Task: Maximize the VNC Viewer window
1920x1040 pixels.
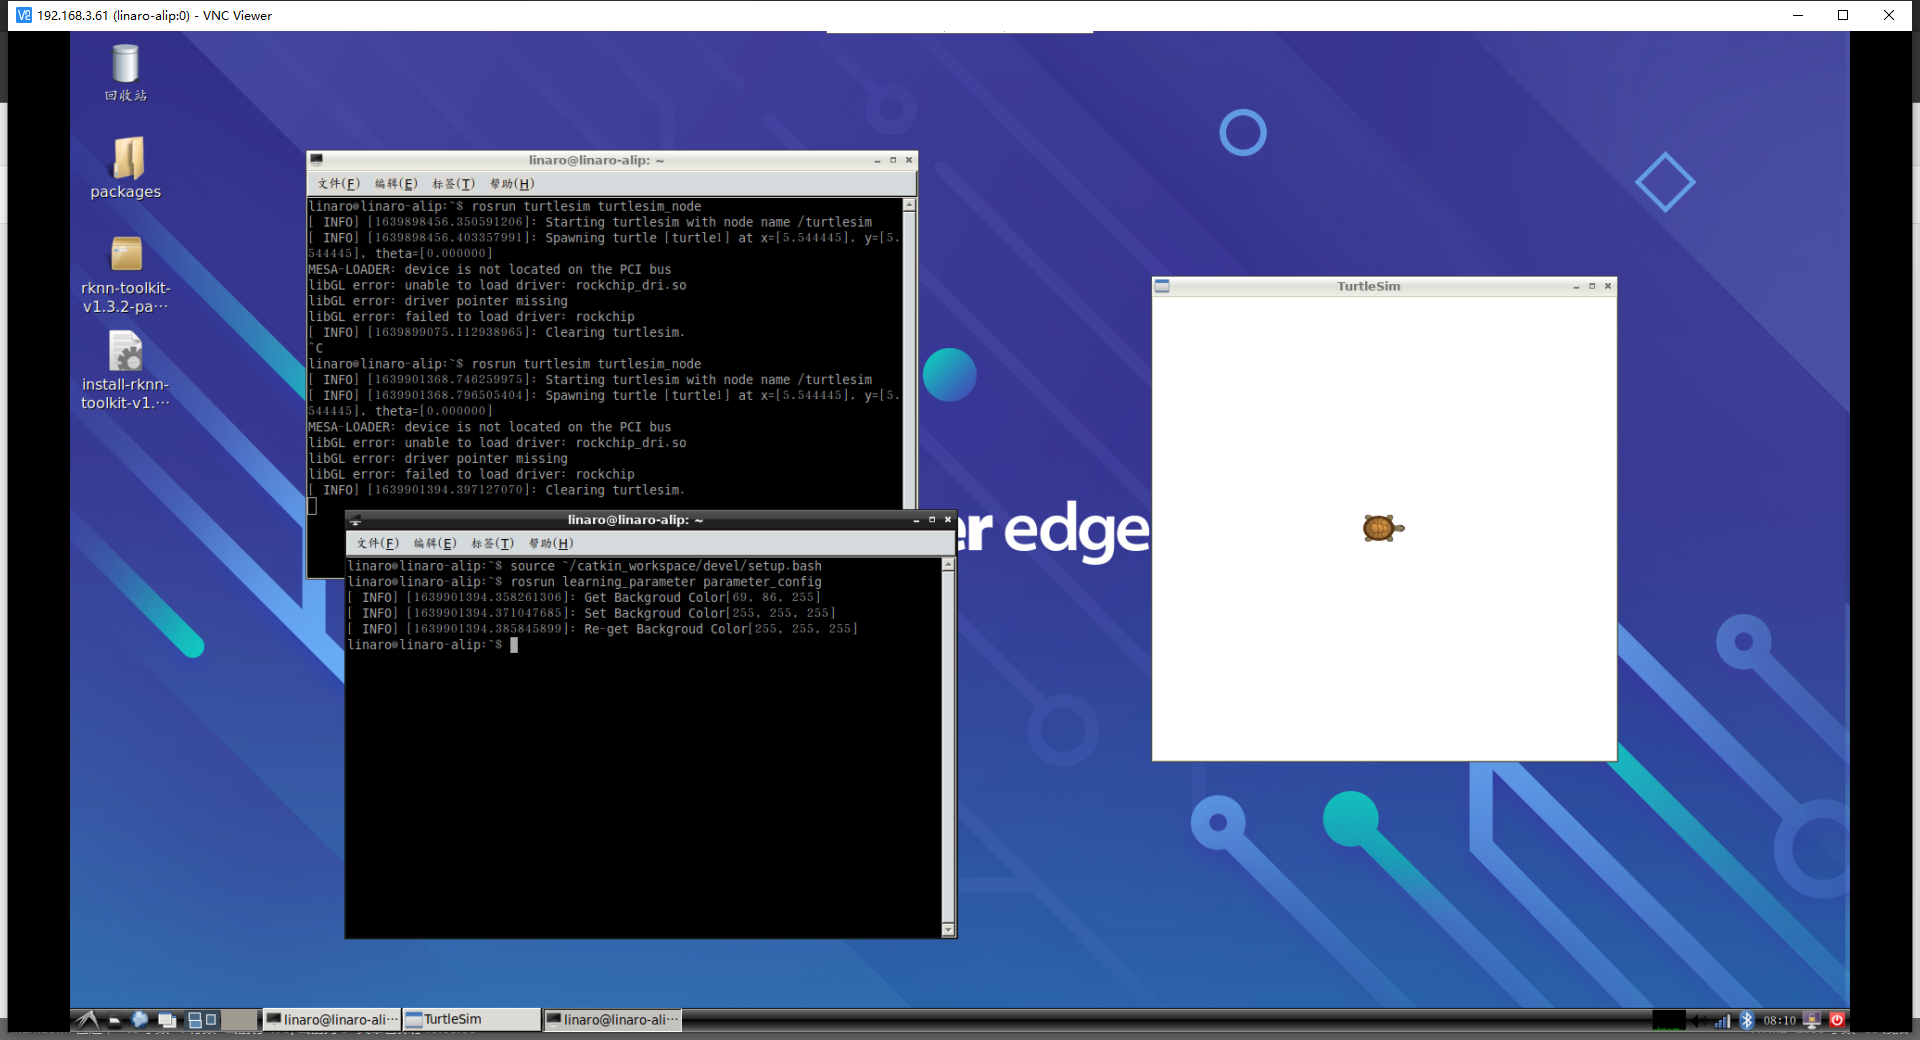Action: click(x=1843, y=15)
